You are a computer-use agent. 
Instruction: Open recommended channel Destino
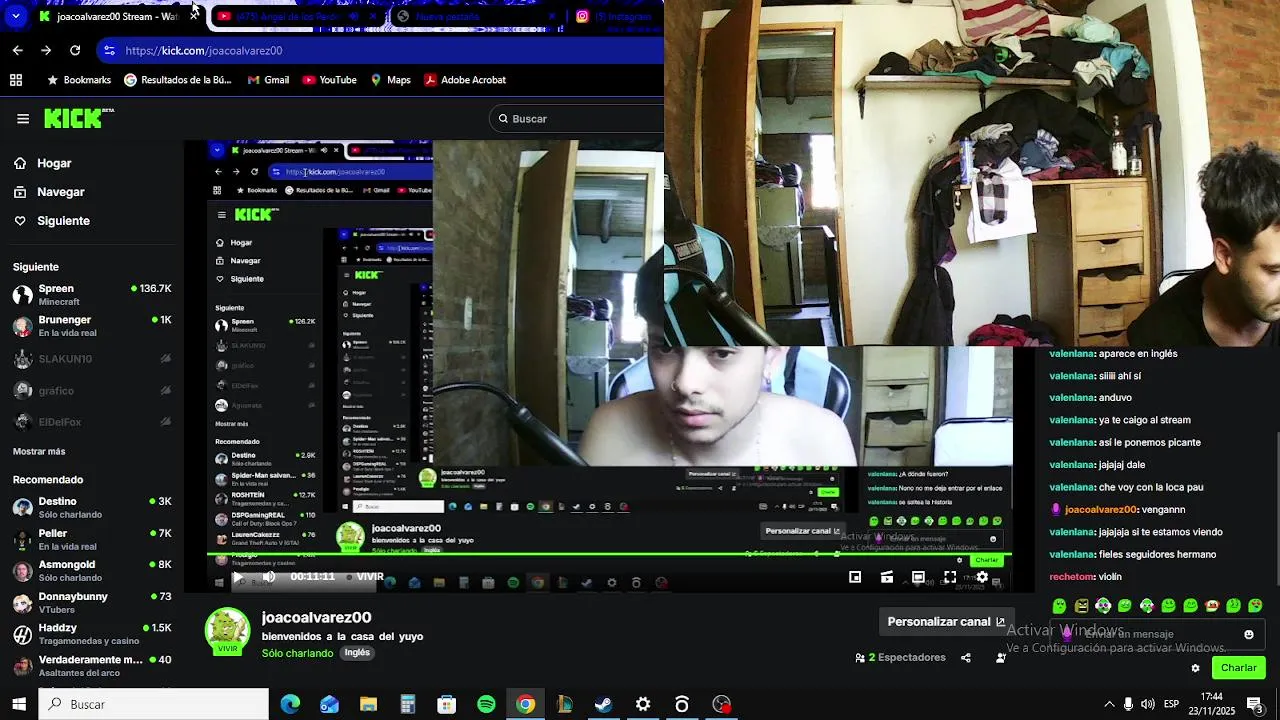(92, 507)
